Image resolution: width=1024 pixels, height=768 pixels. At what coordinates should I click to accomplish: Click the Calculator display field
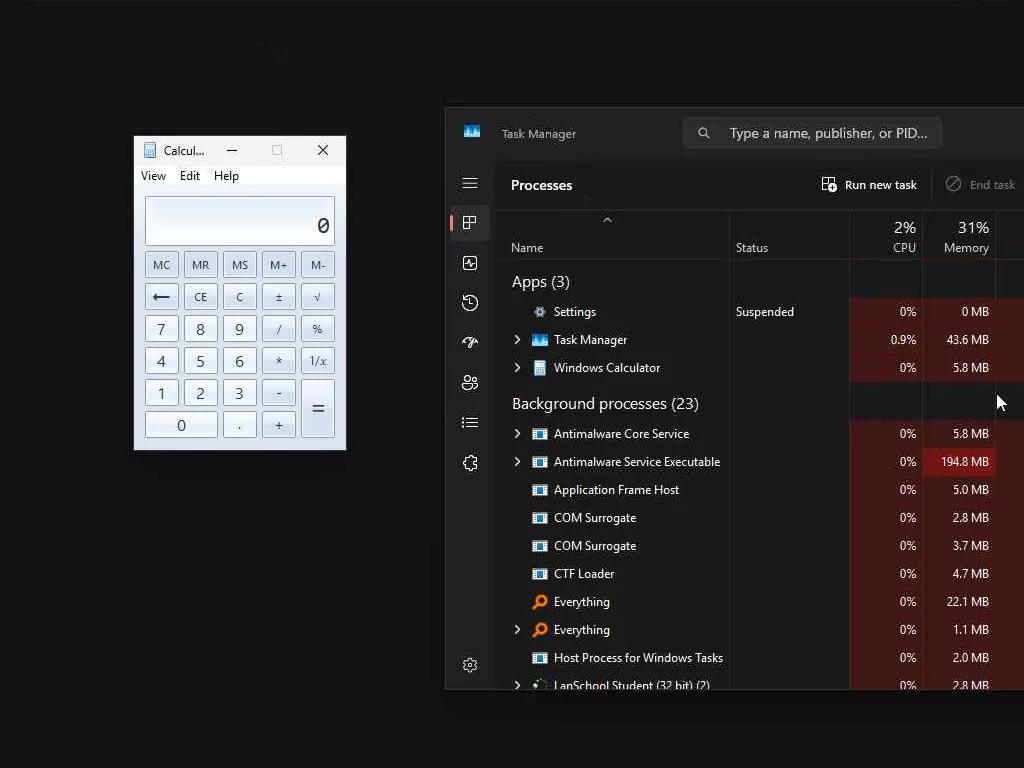pyautogui.click(x=240, y=221)
